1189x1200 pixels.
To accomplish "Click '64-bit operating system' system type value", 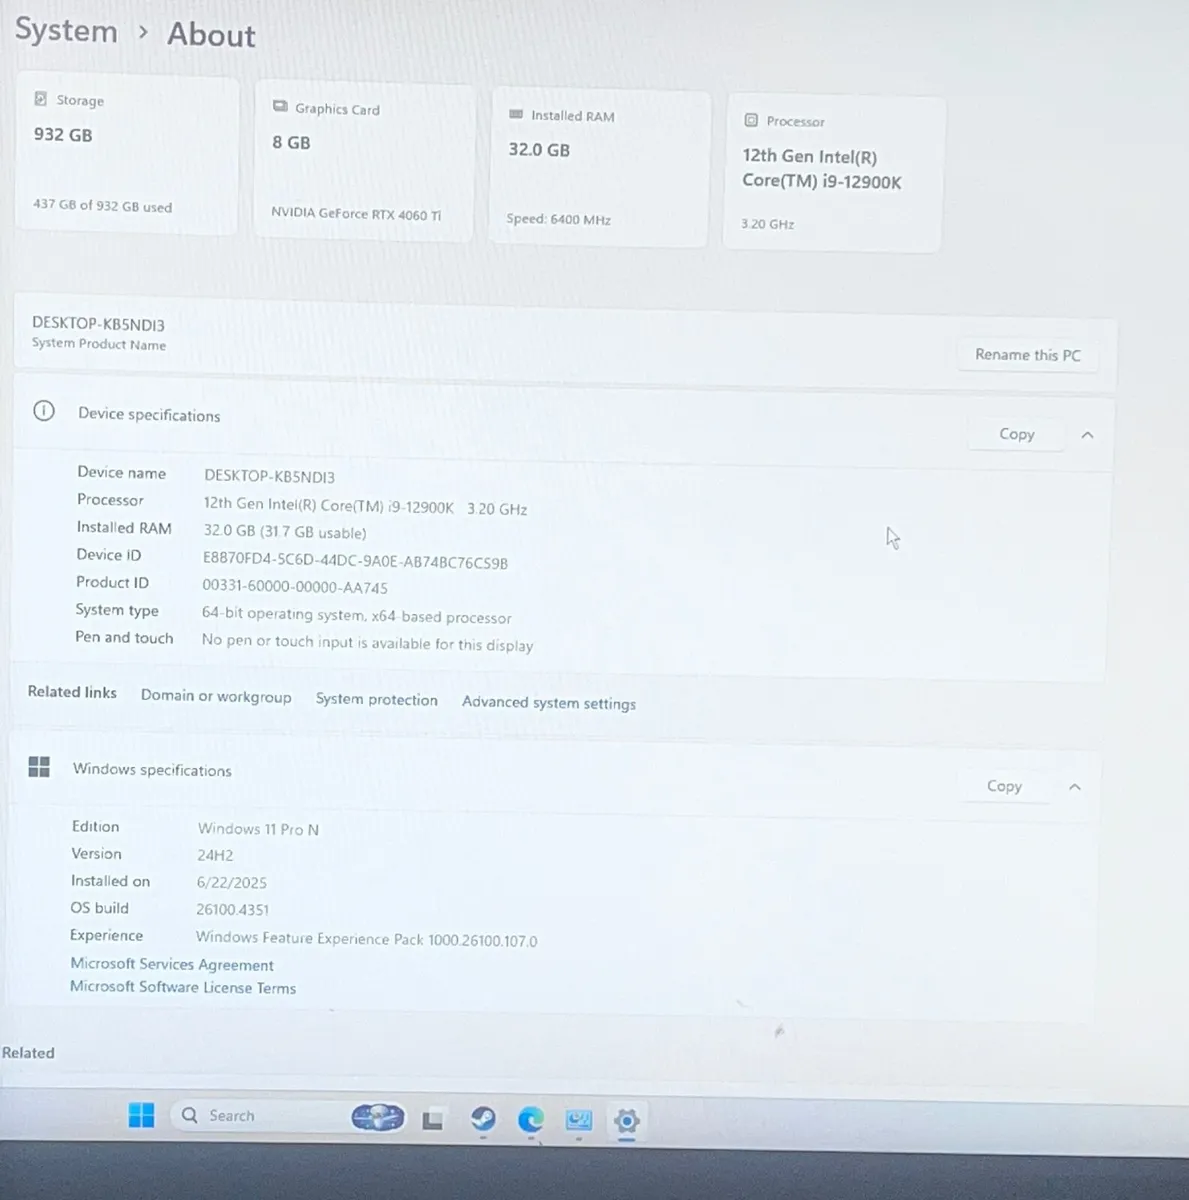I will tap(357, 617).
